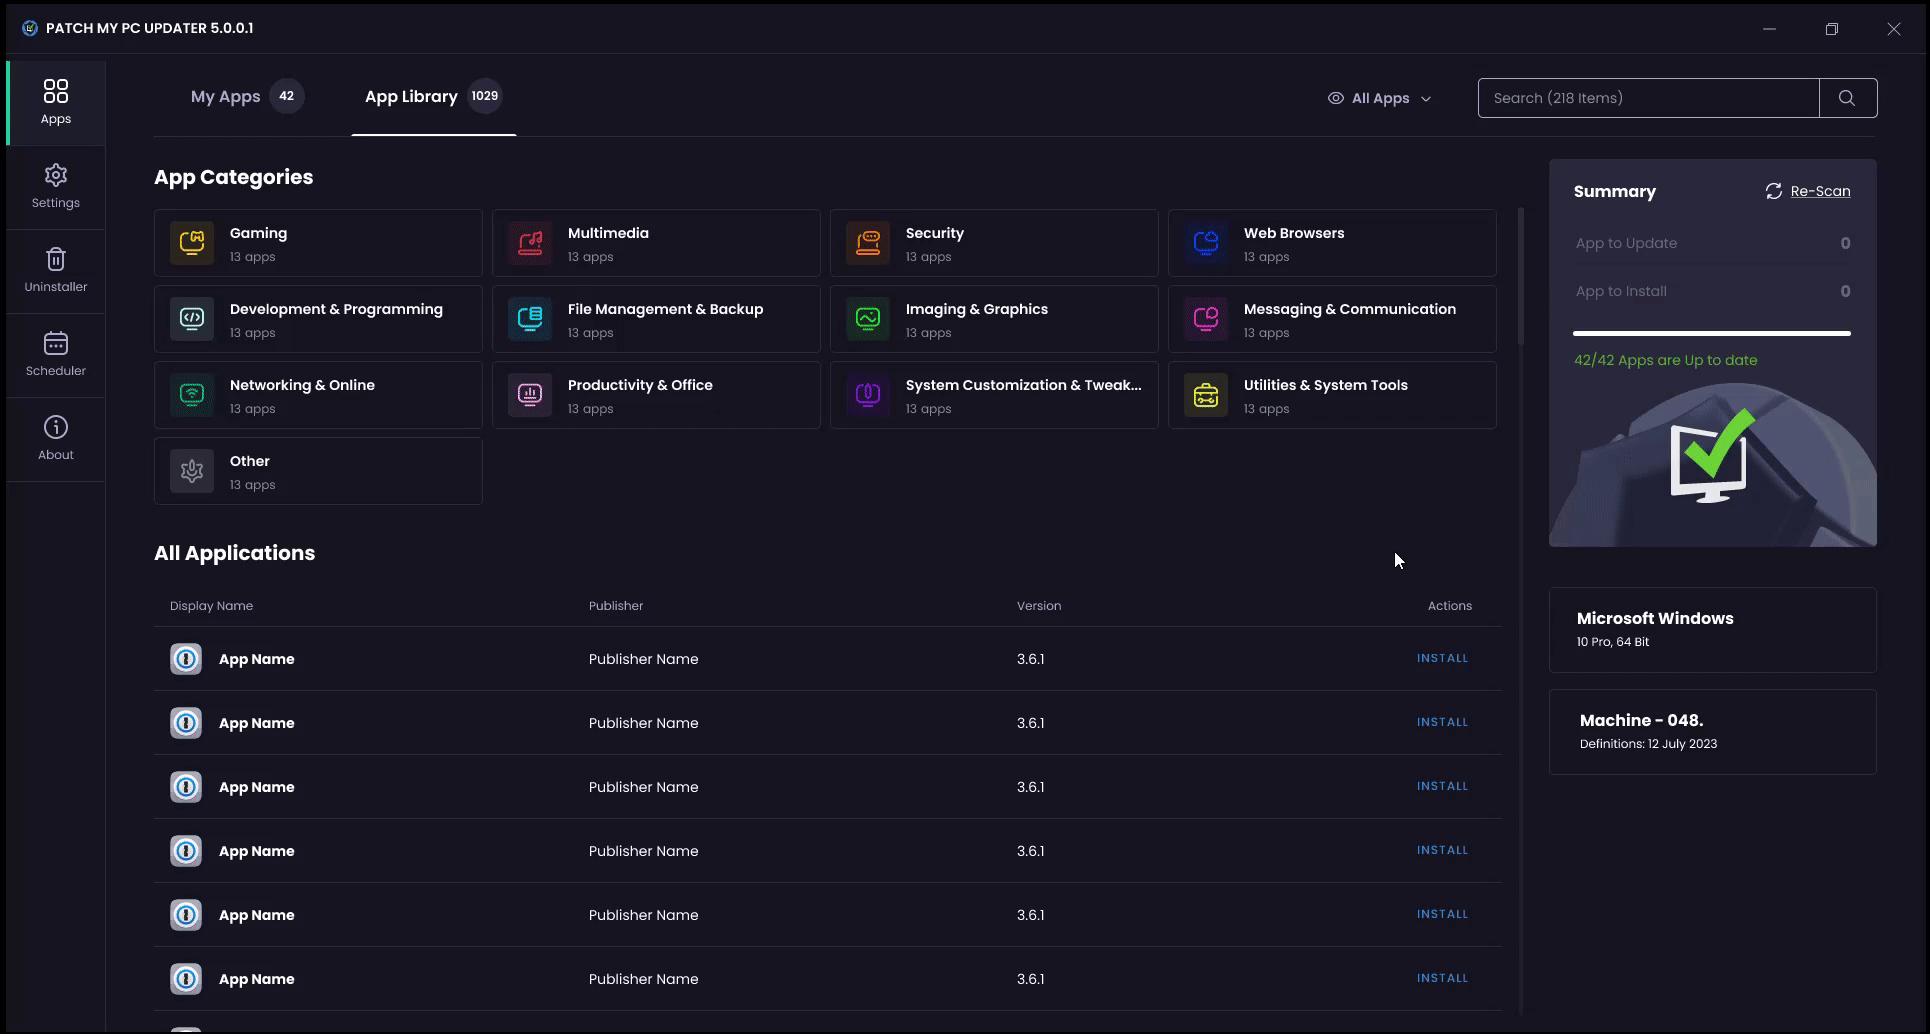Open the Settings gear in sidebar
The image size is (1930, 1034).
pyautogui.click(x=56, y=176)
